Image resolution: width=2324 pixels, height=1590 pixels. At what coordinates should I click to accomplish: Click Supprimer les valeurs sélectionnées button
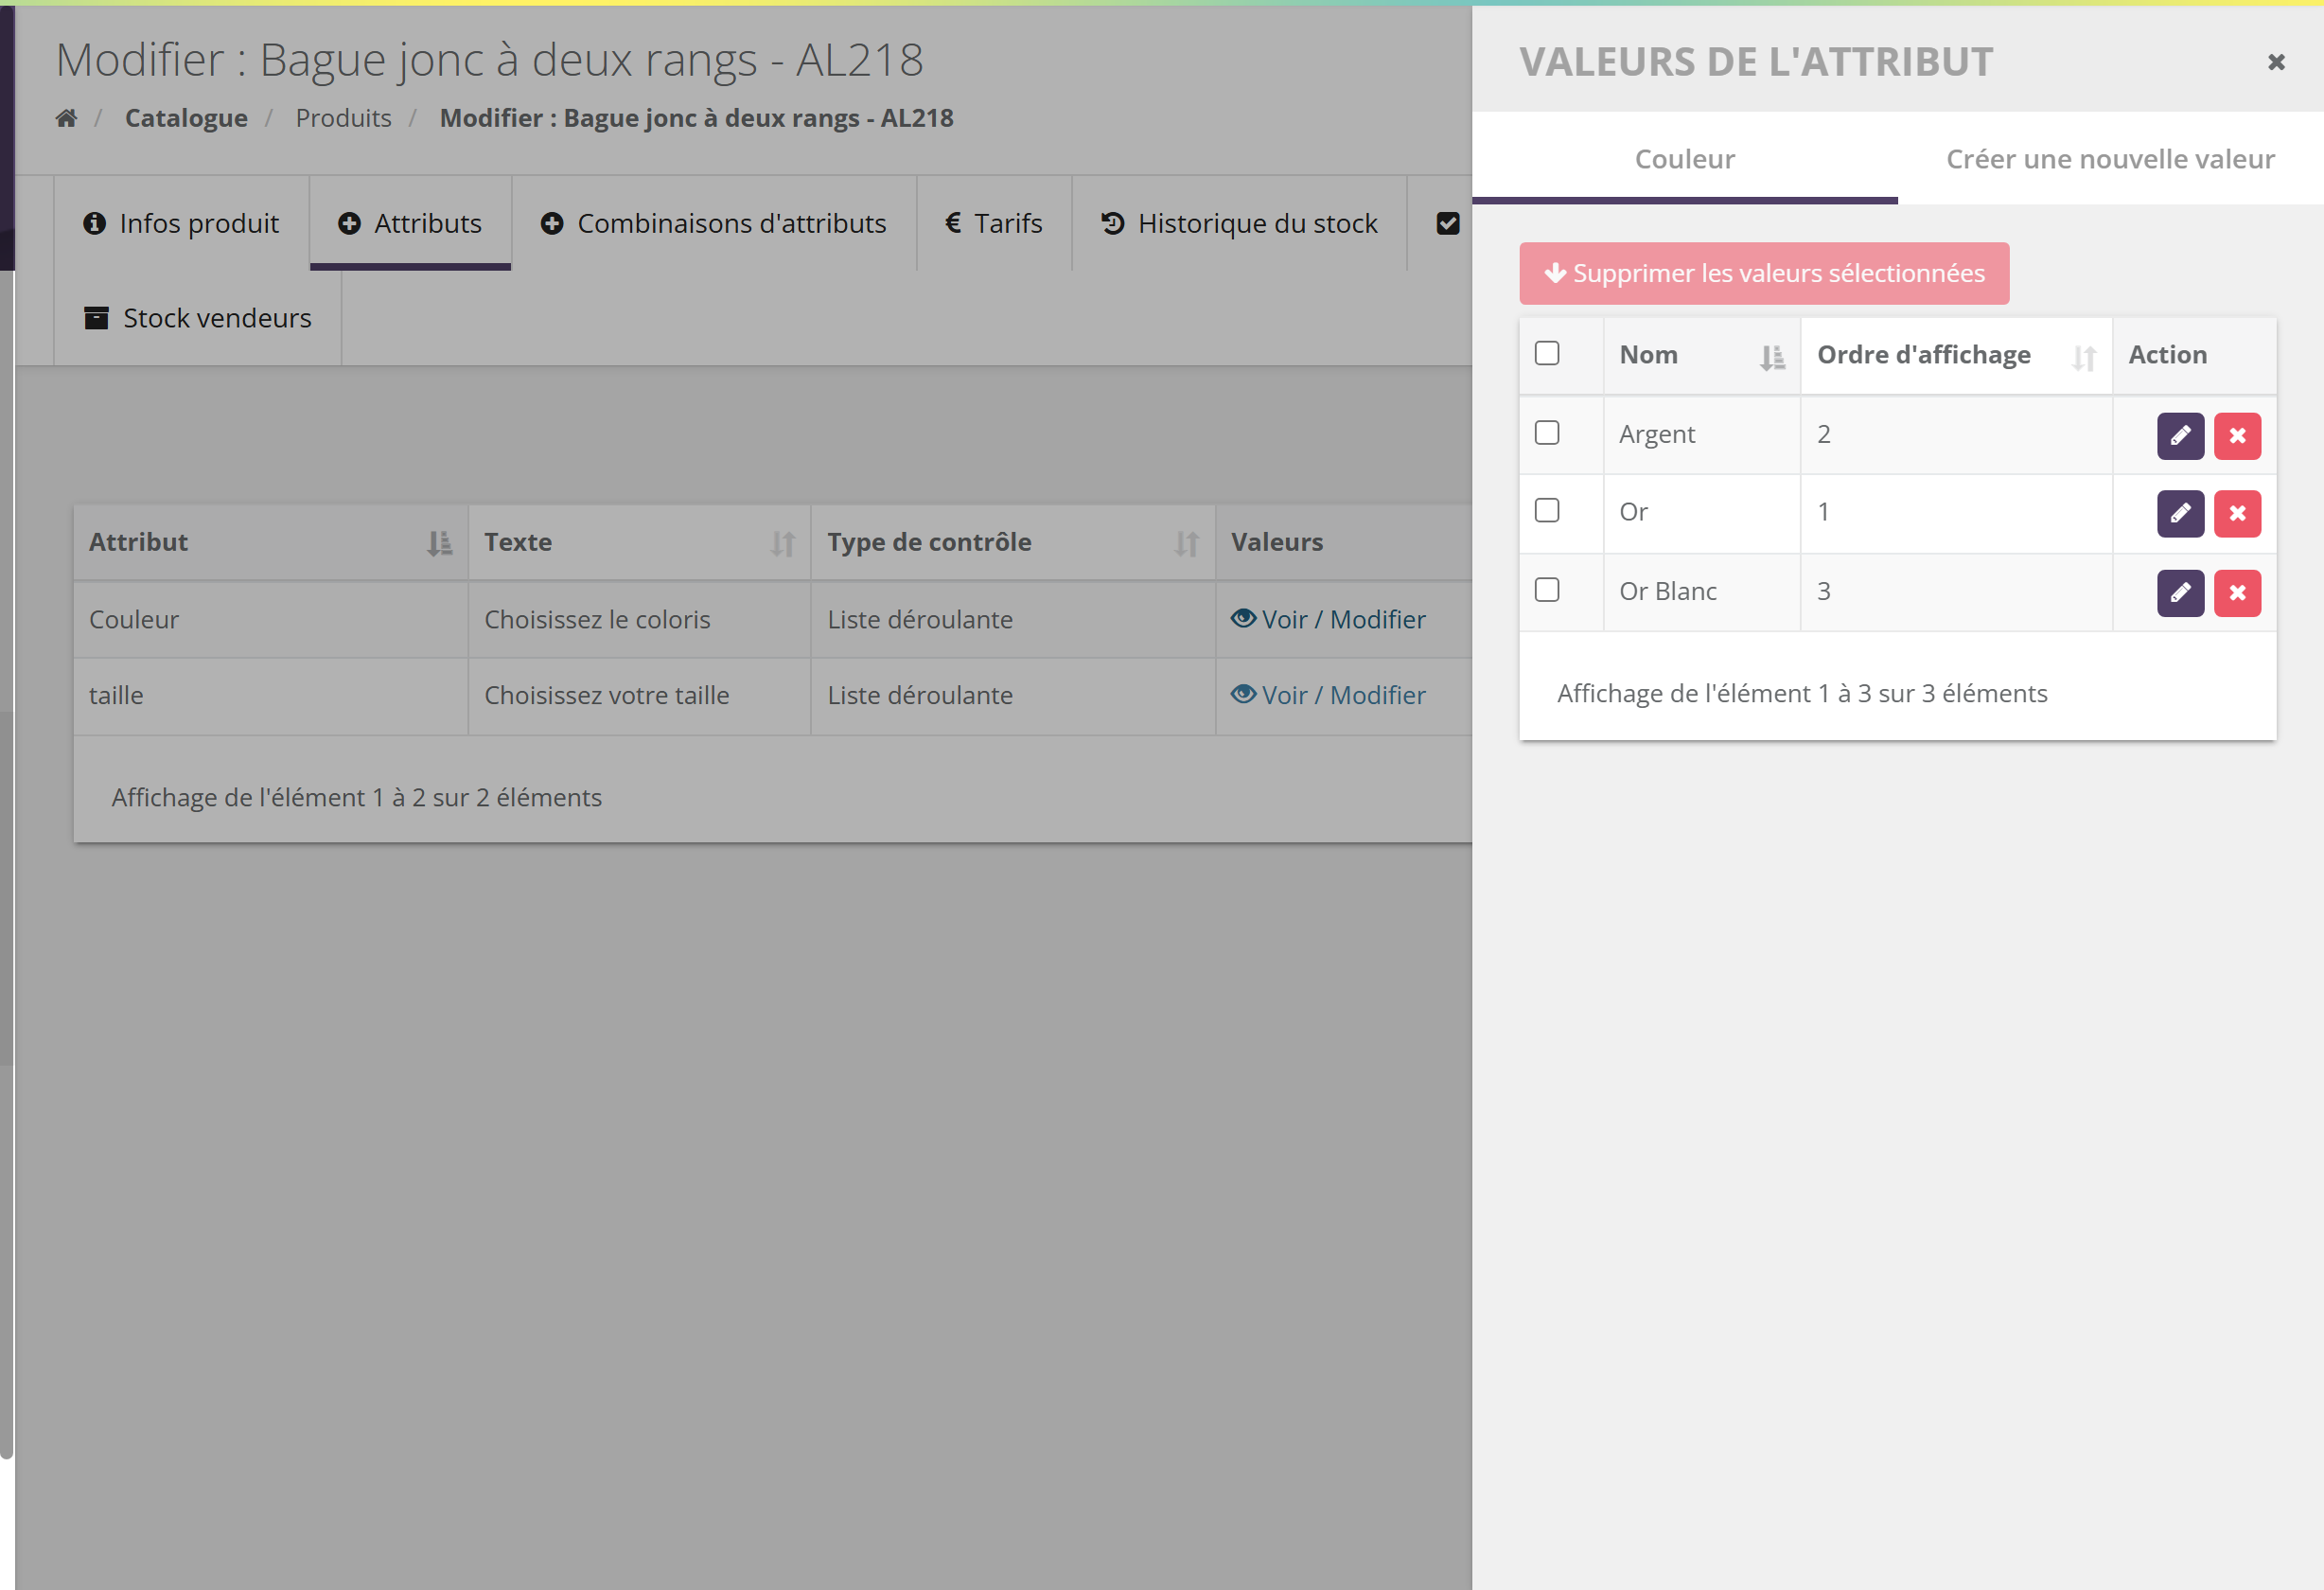pyautogui.click(x=1764, y=273)
